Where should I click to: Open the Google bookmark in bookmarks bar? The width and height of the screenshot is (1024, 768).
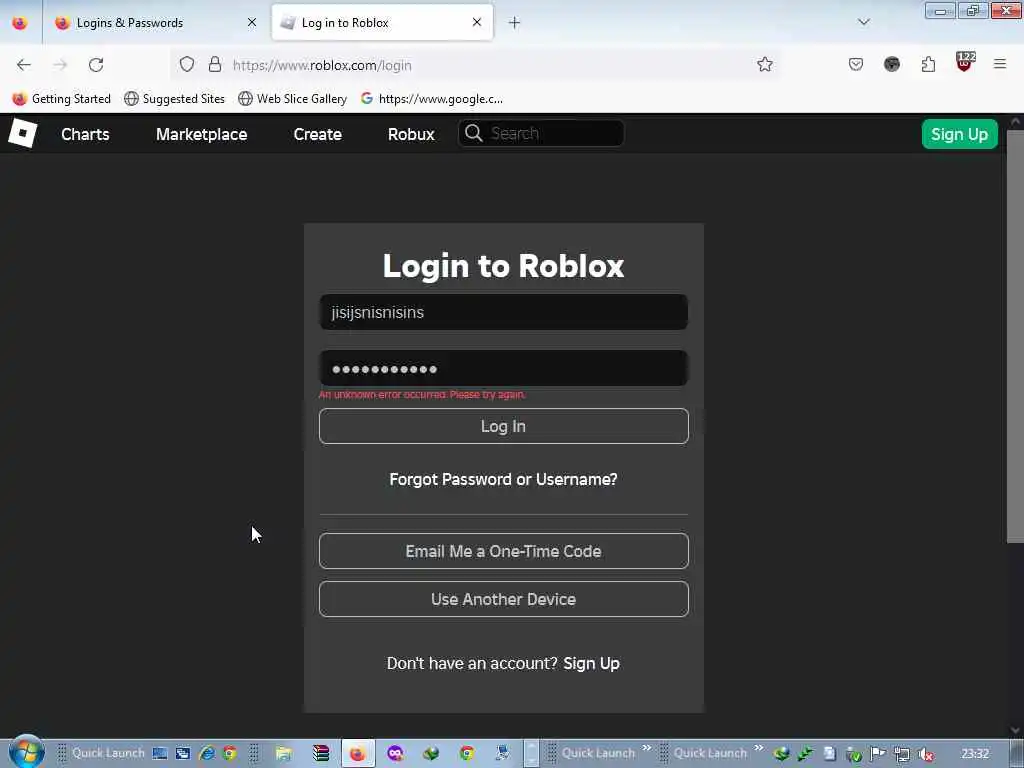pyautogui.click(x=432, y=99)
